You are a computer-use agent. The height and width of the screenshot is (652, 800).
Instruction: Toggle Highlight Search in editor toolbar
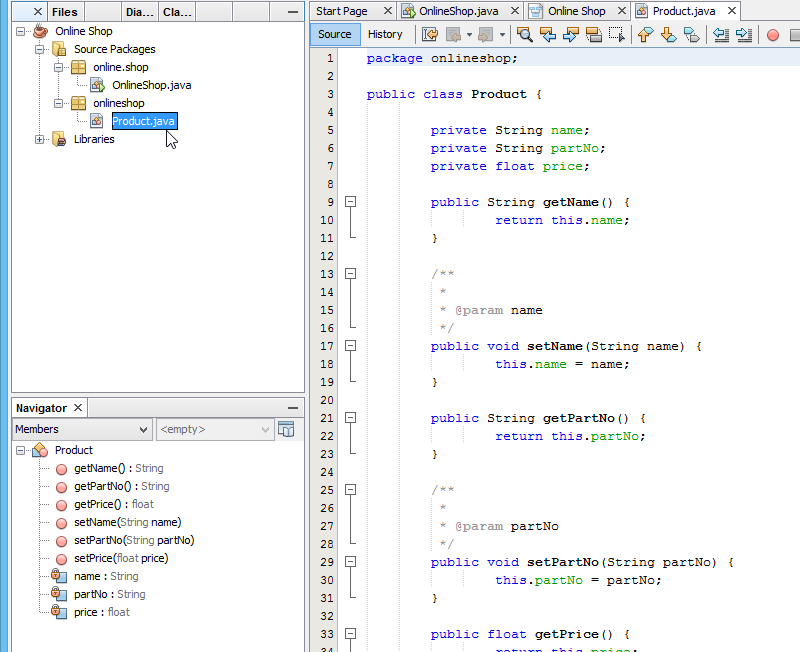[594, 35]
